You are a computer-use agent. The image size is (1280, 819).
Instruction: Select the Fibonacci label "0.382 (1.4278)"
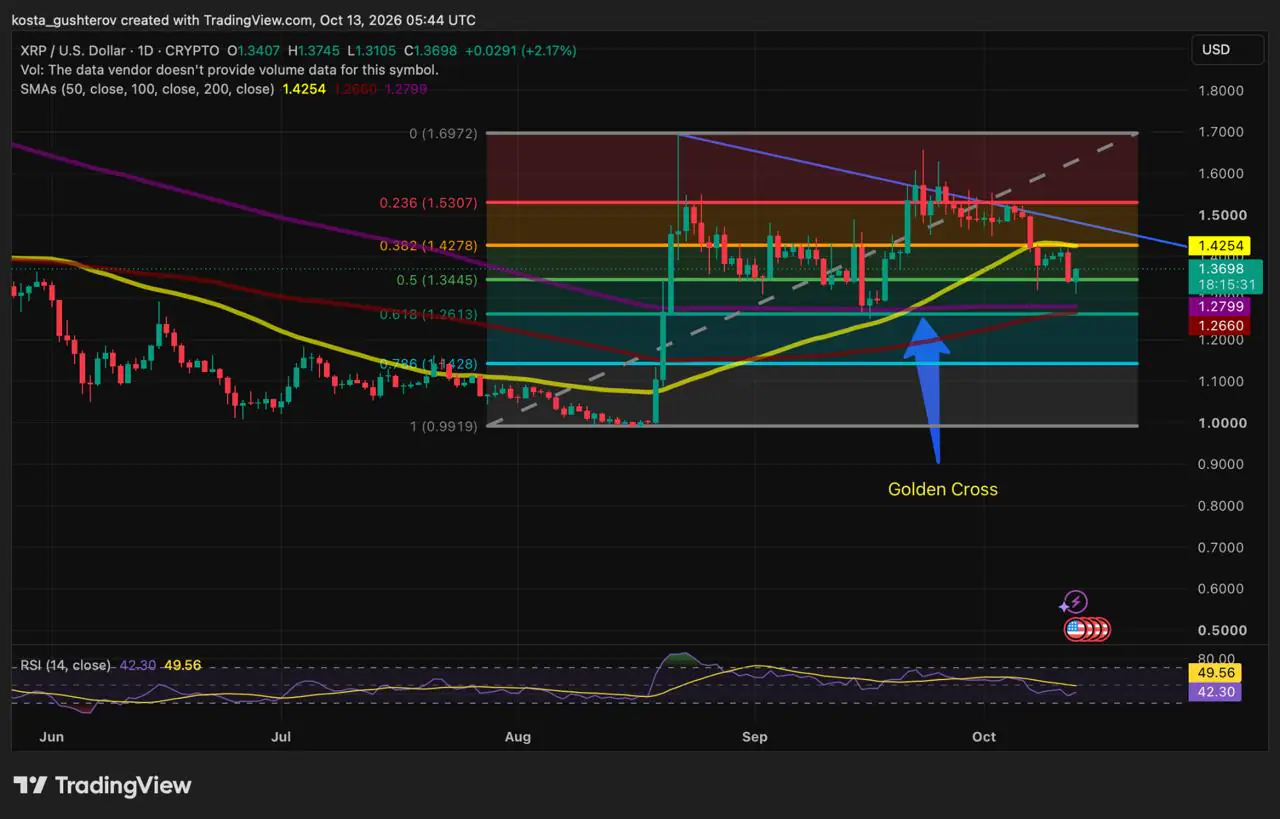point(428,245)
